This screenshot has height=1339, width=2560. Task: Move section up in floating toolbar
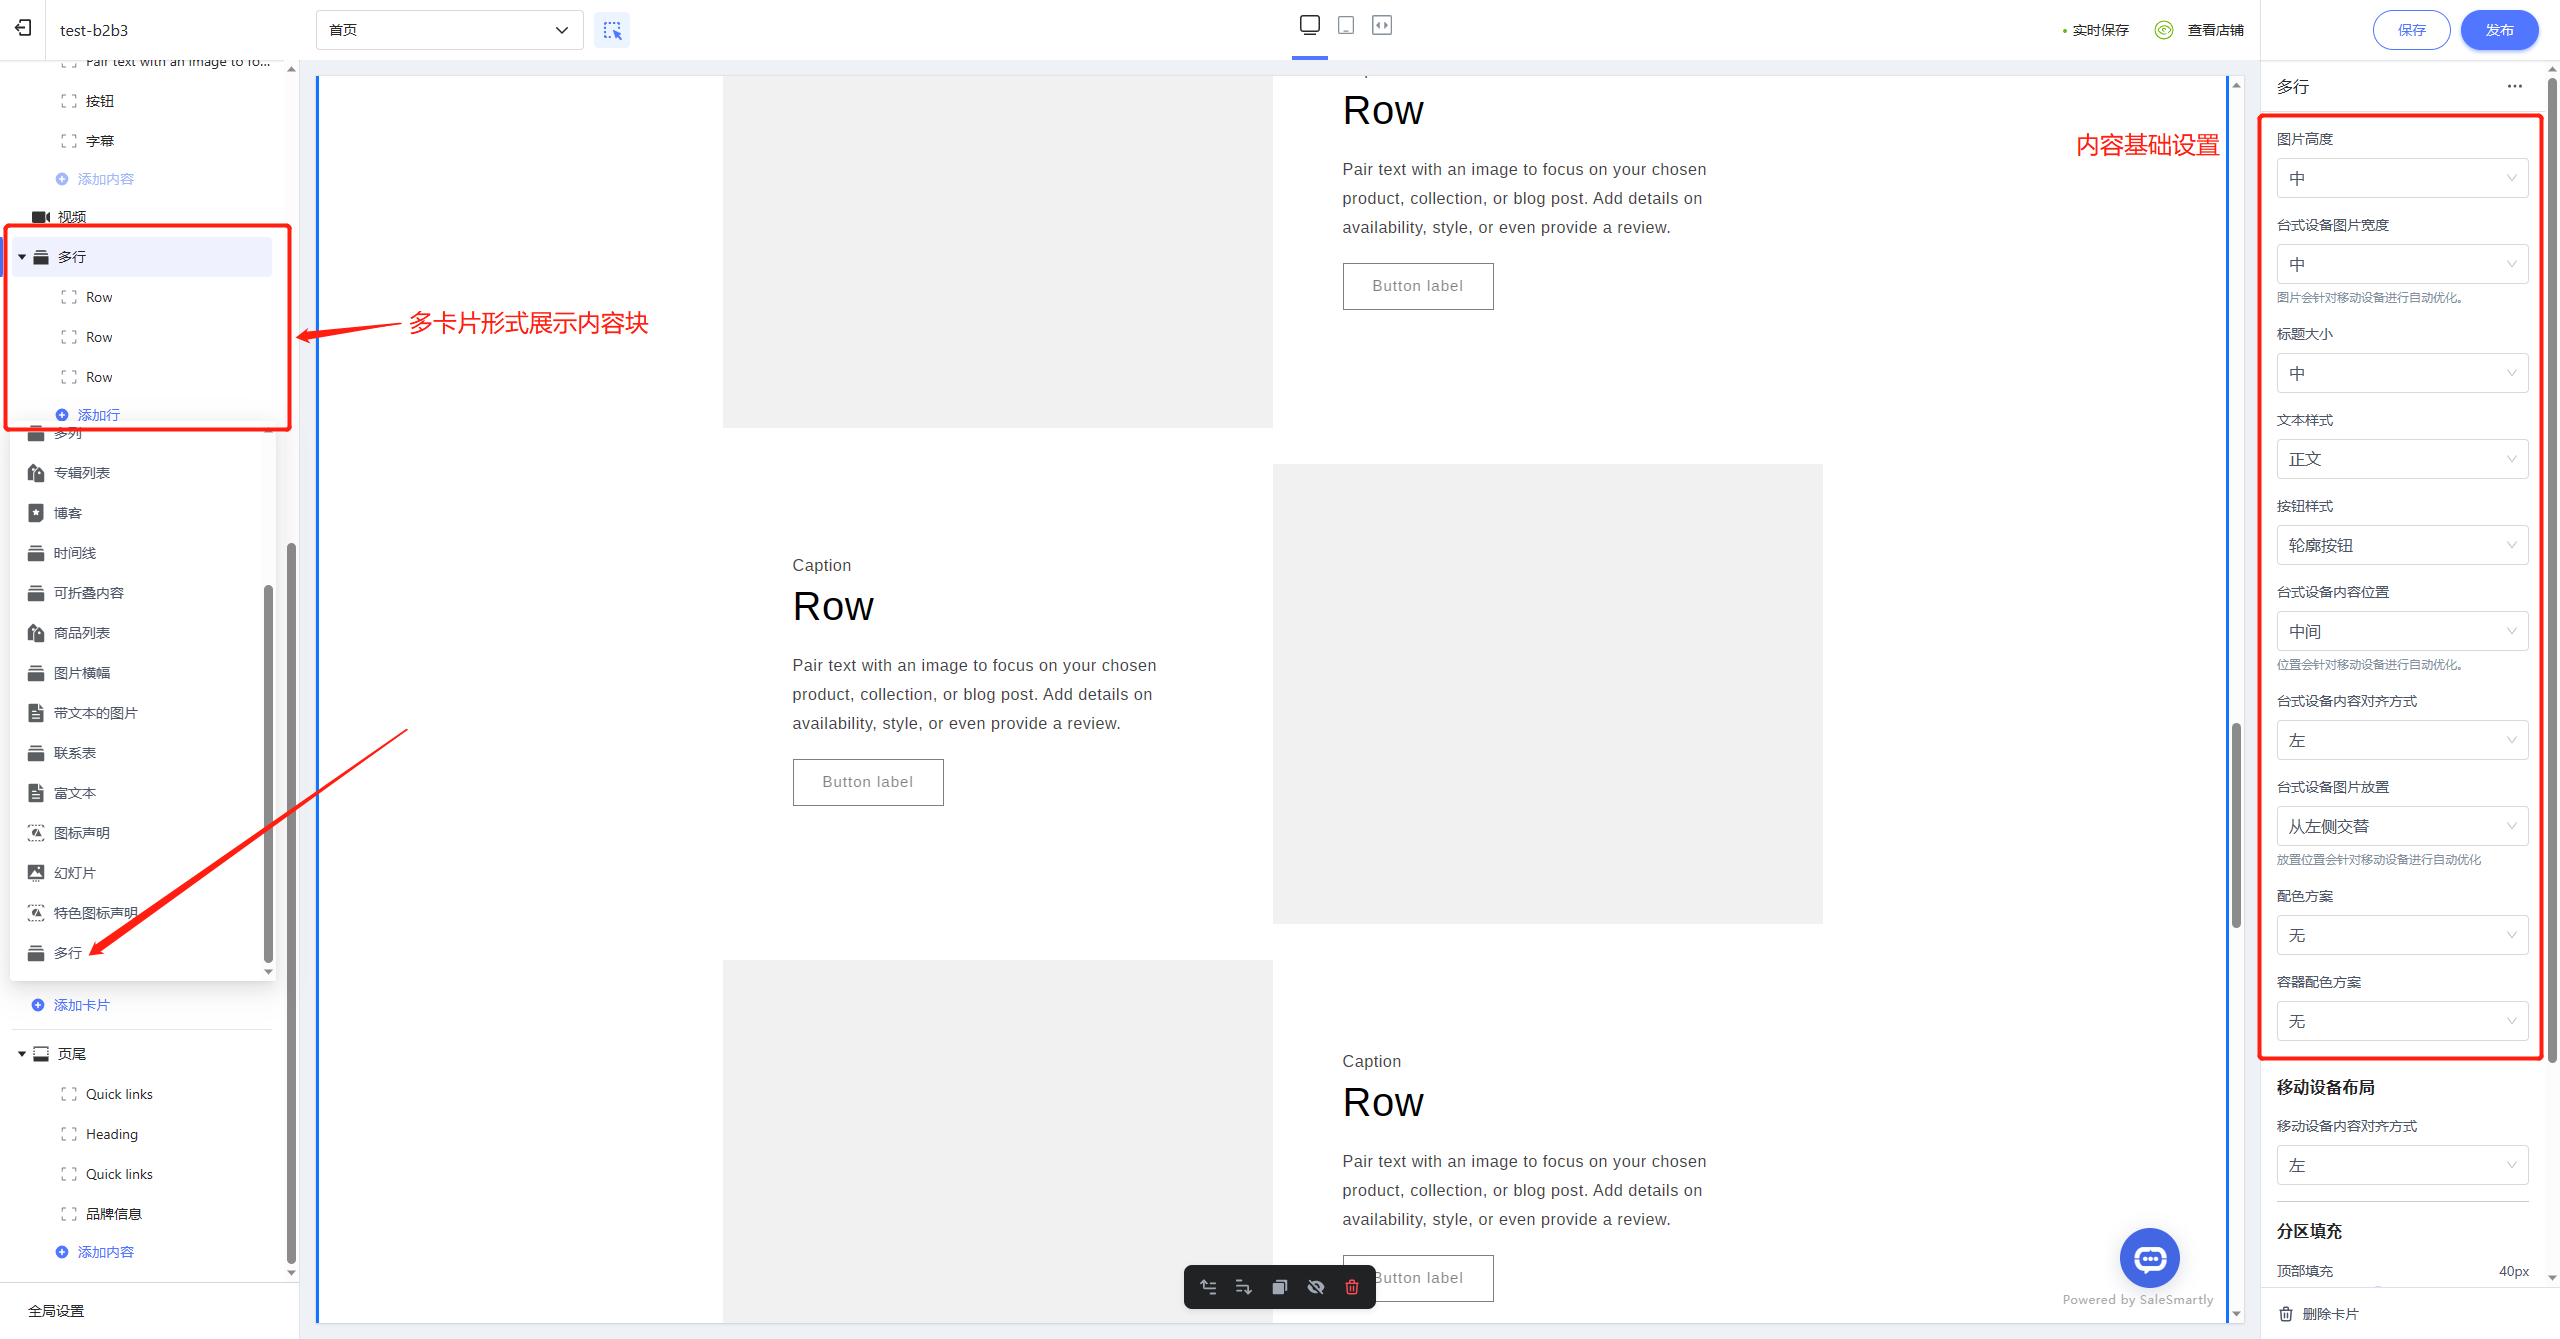[1208, 1287]
